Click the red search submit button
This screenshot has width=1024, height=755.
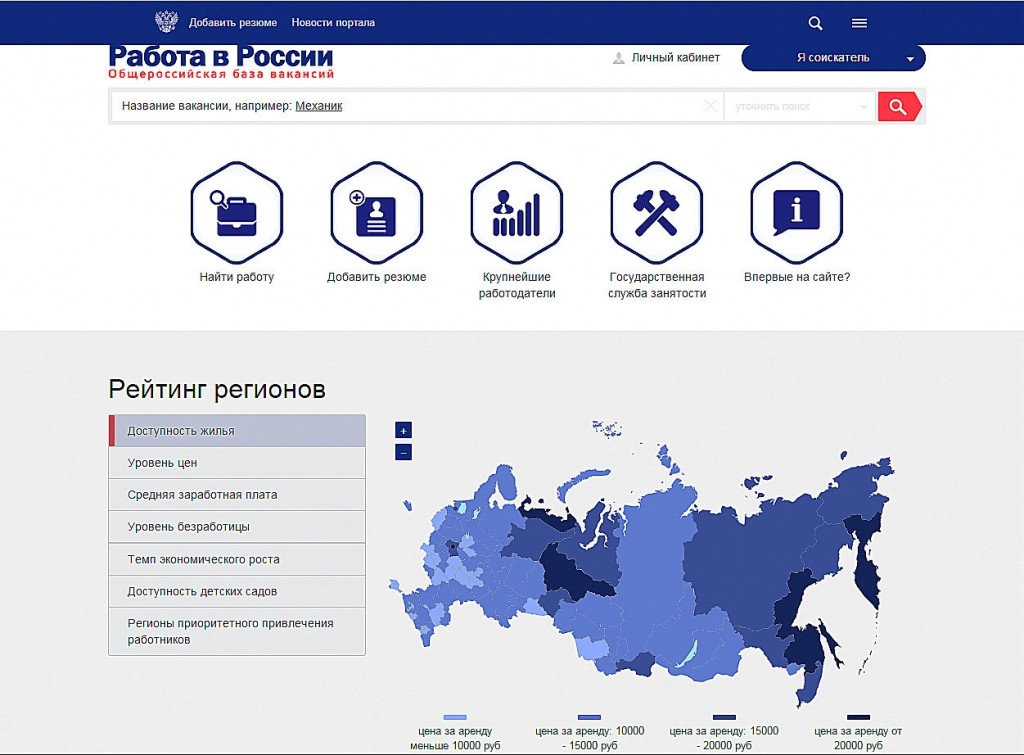(899, 106)
